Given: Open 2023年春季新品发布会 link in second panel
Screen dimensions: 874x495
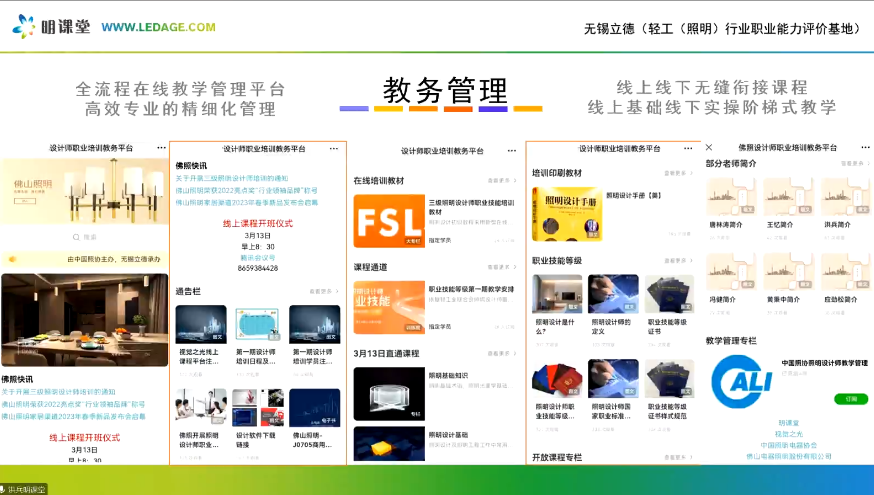Looking at the screenshot, I should point(246,203).
